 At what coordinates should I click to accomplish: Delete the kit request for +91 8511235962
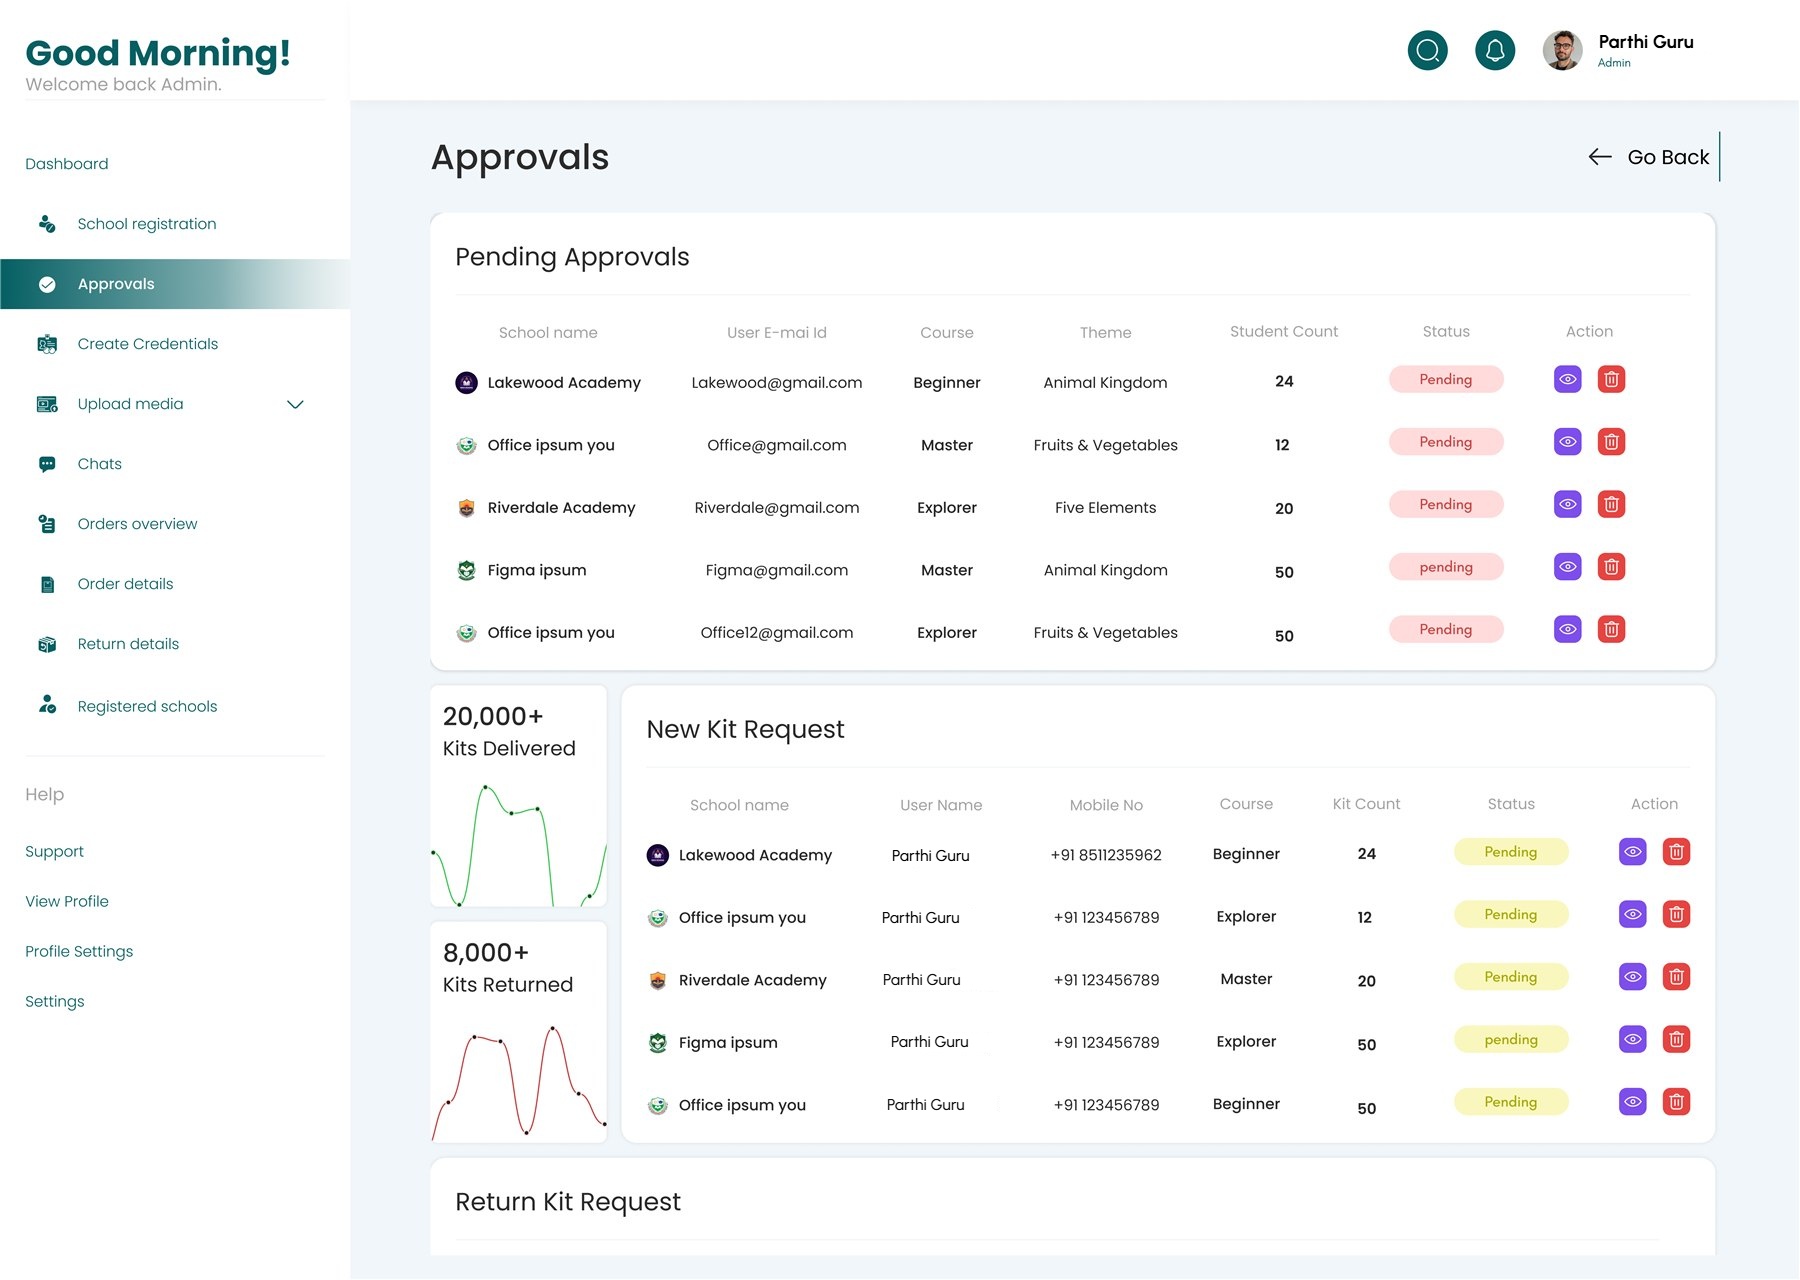tap(1676, 852)
